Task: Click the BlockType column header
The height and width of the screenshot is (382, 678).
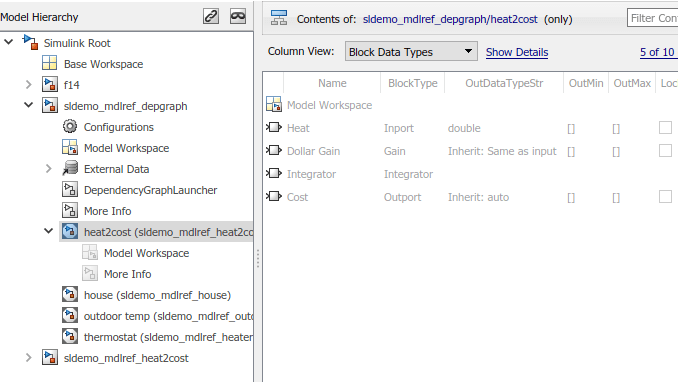Action: (x=413, y=83)
